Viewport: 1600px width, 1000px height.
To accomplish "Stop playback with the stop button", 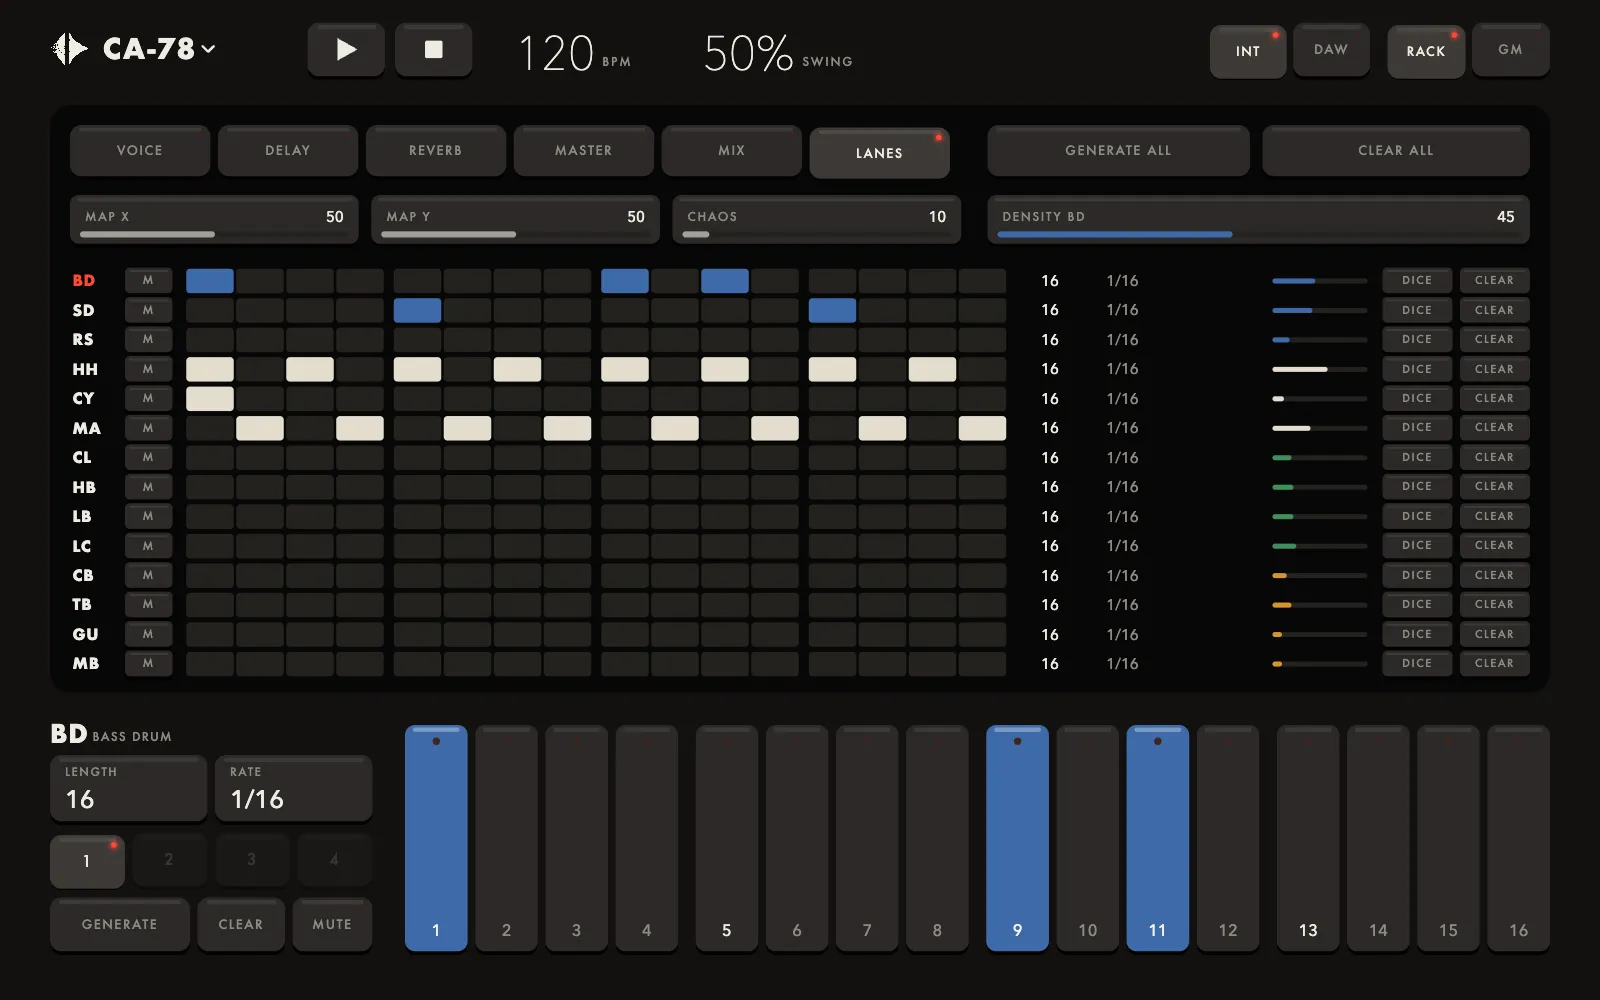I will 433,50.
